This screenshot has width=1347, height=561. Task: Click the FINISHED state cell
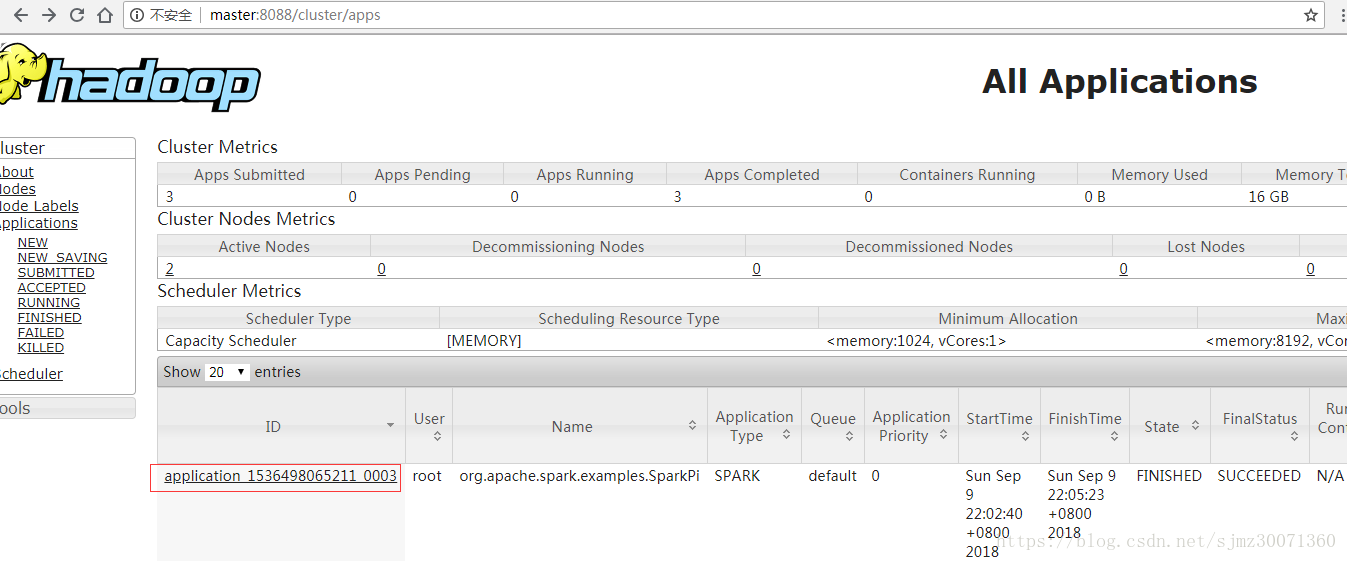coord(1169,476)
